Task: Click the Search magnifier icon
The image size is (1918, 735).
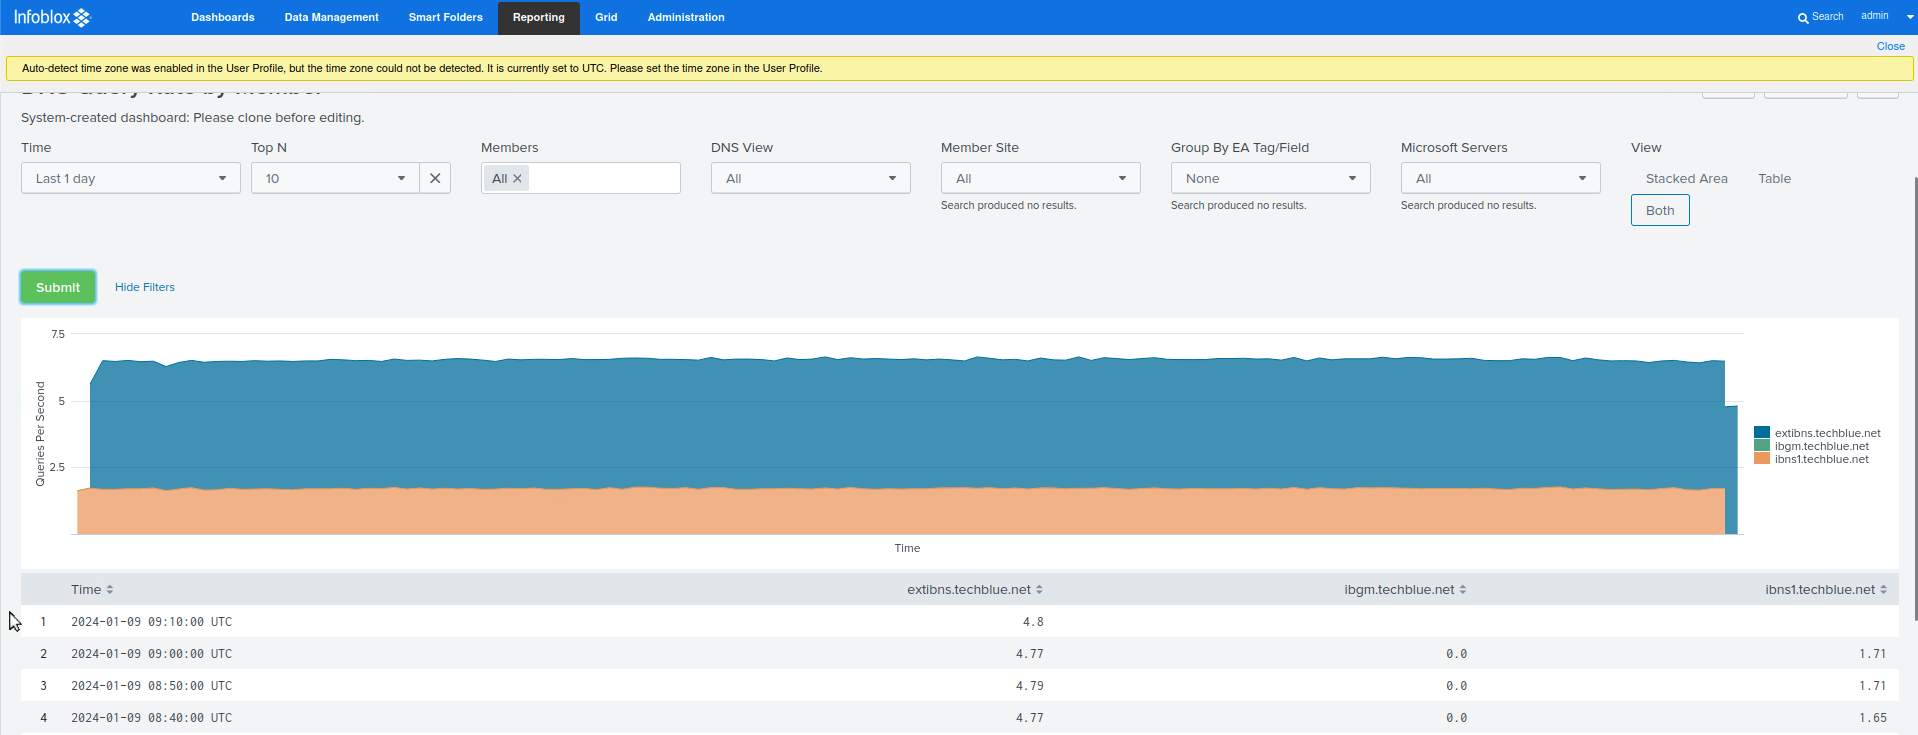Action: (1802, 18)
